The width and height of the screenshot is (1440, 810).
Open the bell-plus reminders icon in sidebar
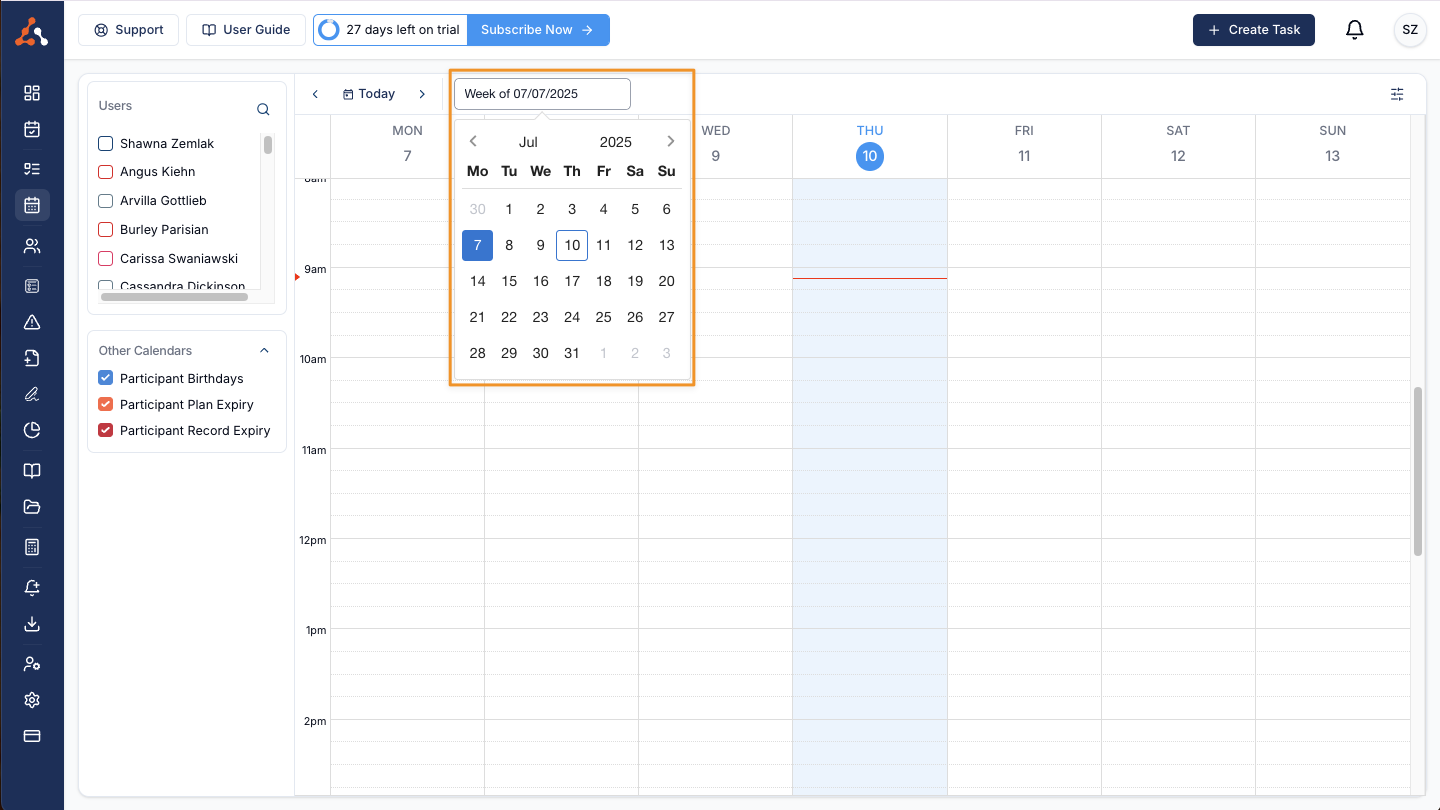point(32,588)
